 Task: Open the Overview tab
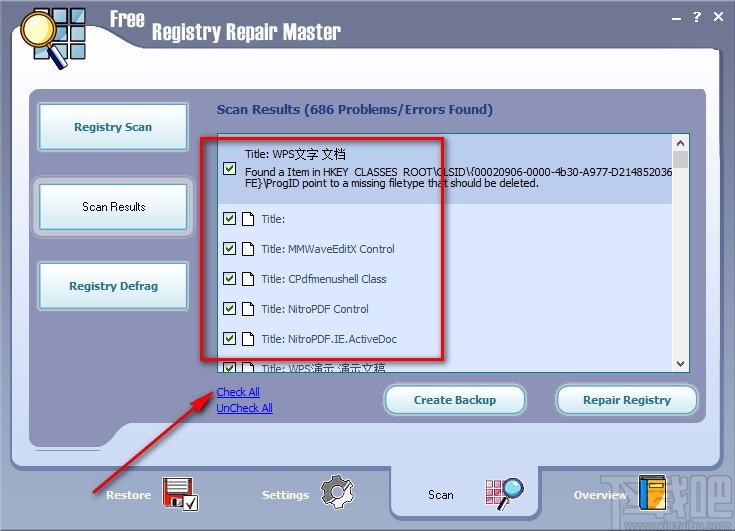click(x=620, y=494)
